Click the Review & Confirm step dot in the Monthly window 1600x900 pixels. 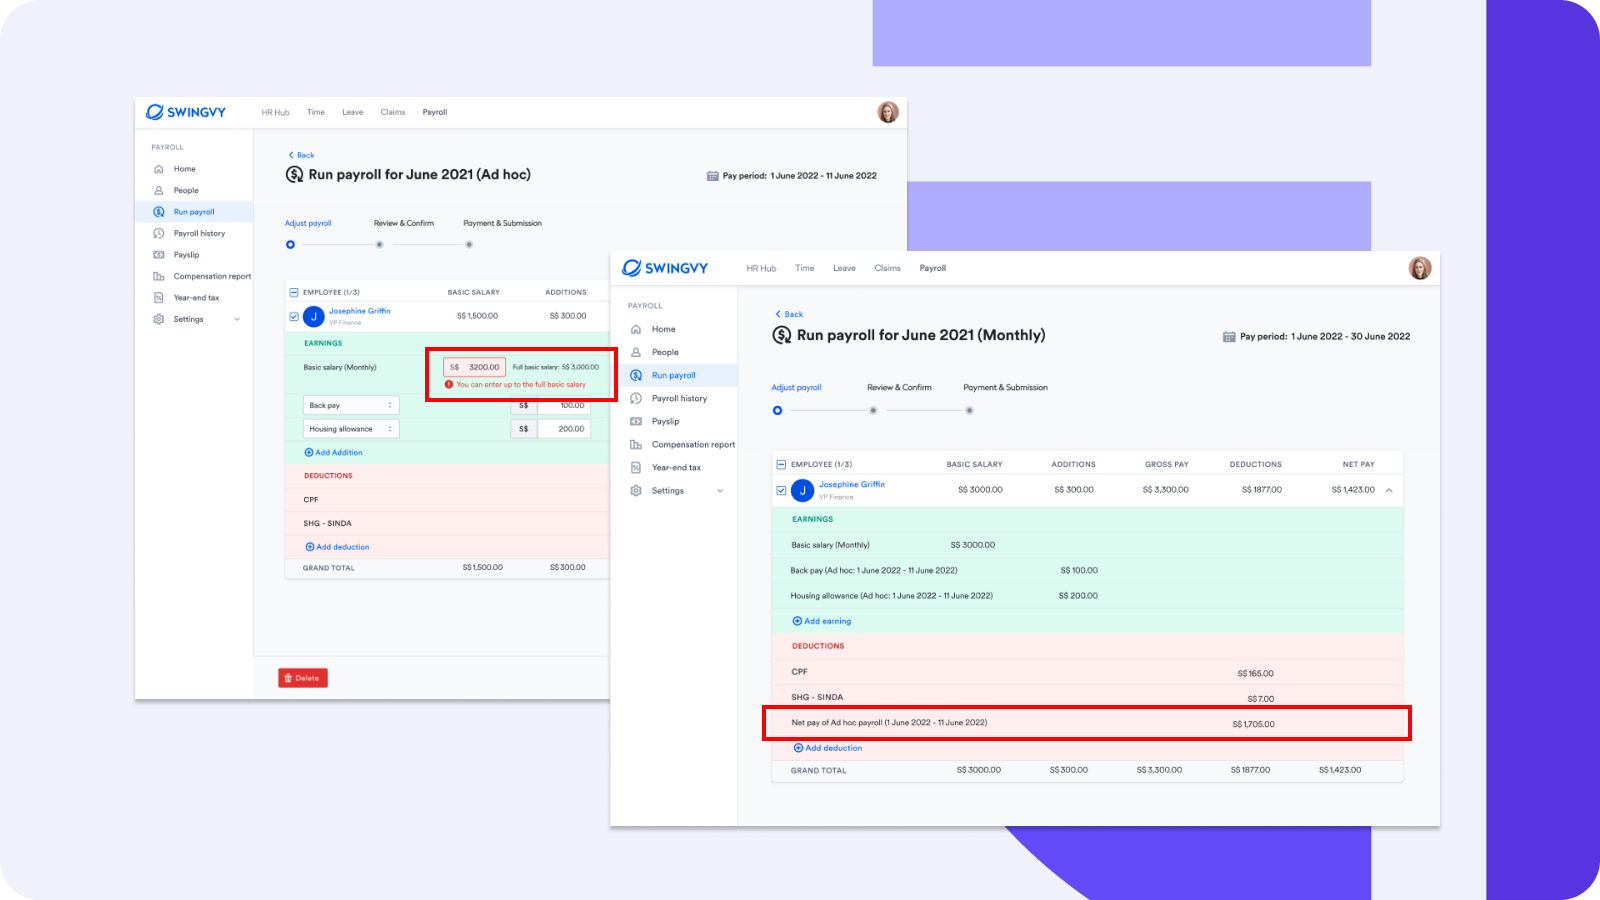tap(873, 410)
